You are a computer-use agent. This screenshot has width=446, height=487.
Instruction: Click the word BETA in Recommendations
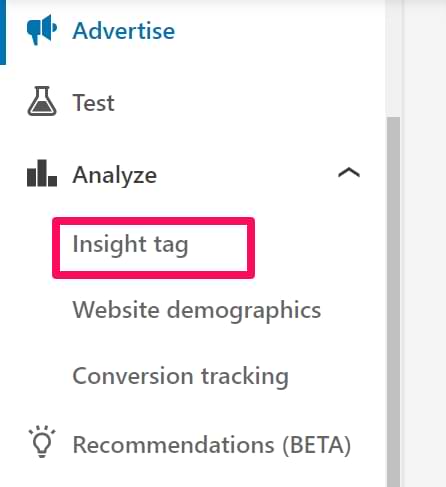tap(317, 445)
